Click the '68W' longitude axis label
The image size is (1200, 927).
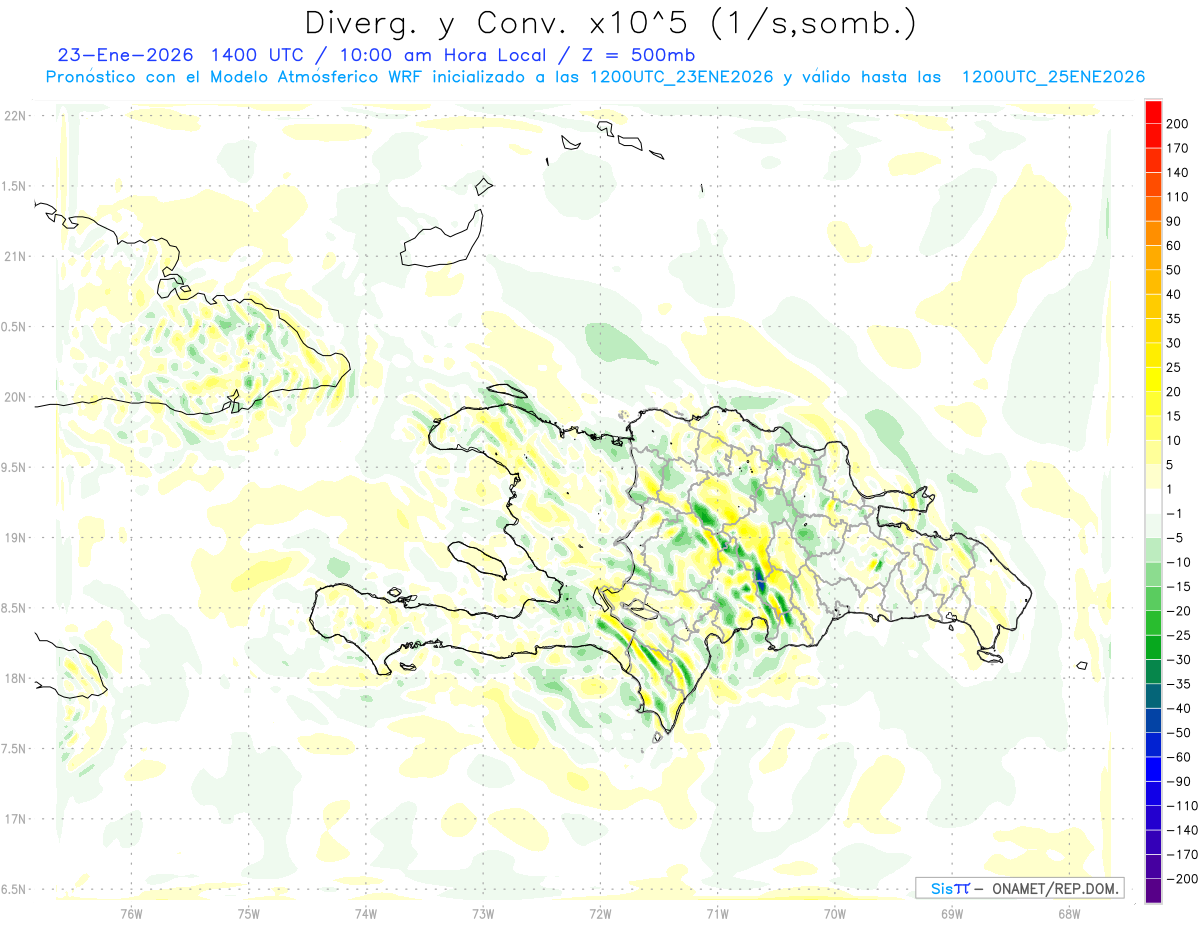pyautogui.click(x=1069, y=913)
